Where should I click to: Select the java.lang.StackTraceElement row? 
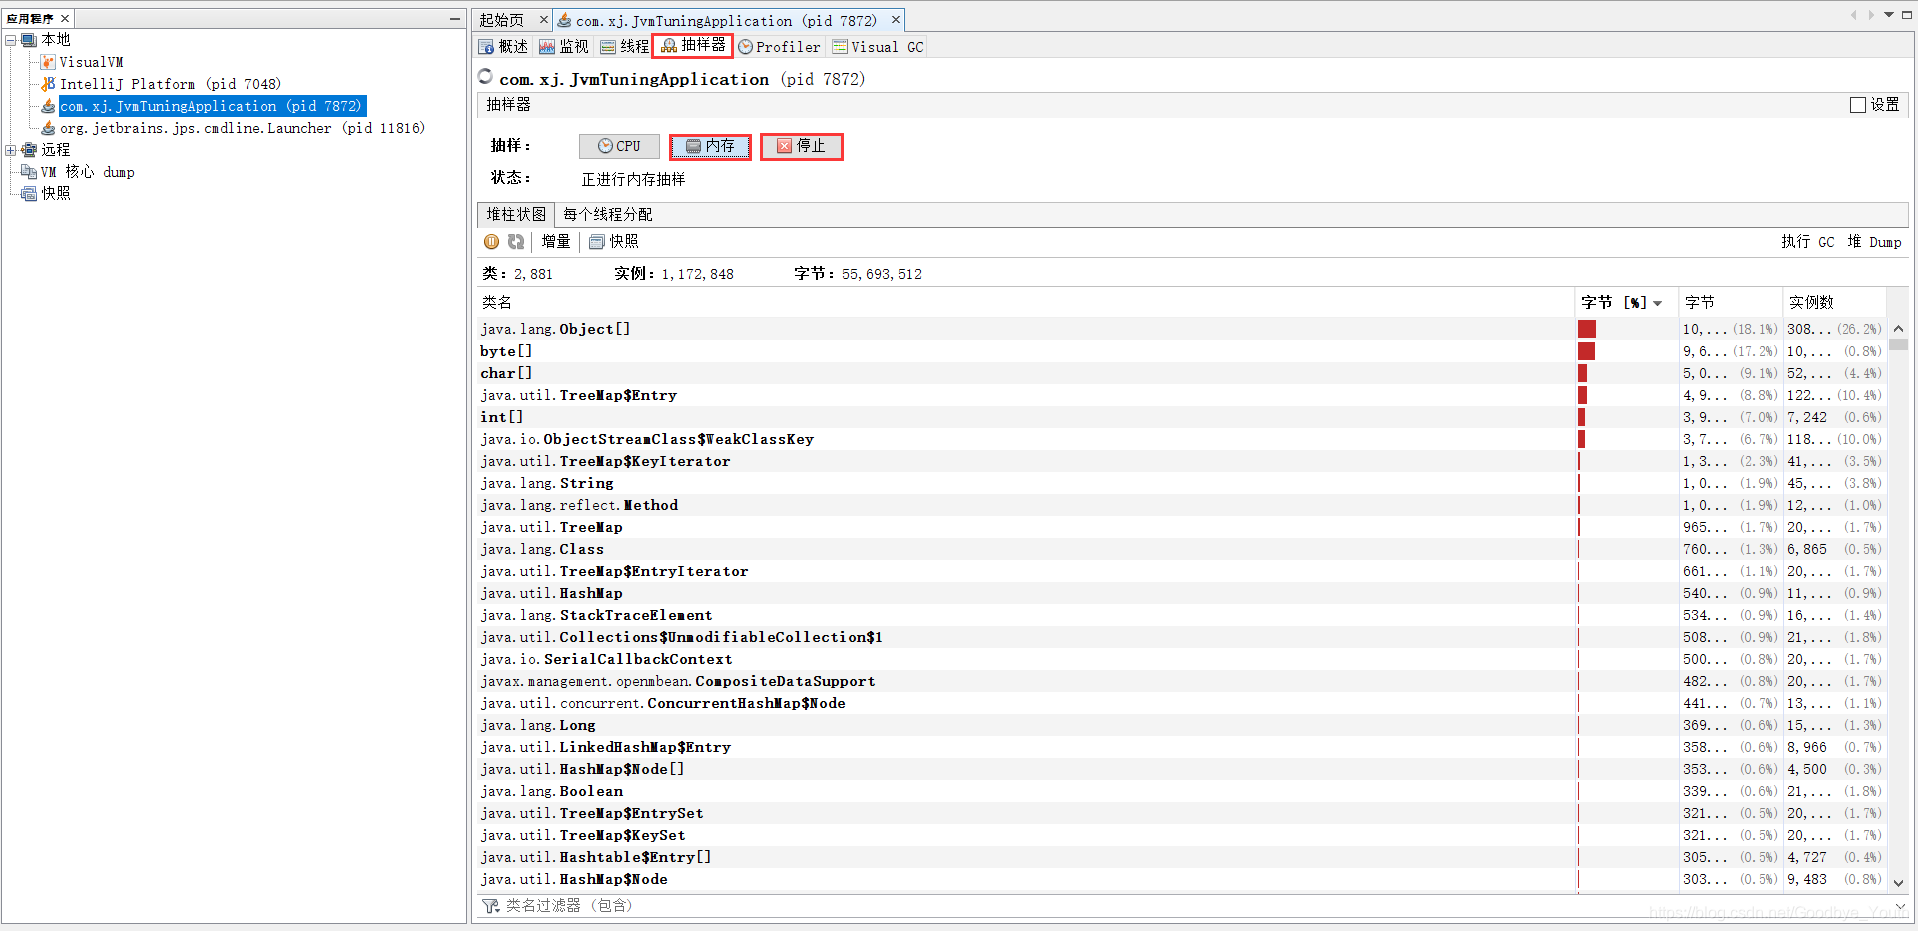1181,615
